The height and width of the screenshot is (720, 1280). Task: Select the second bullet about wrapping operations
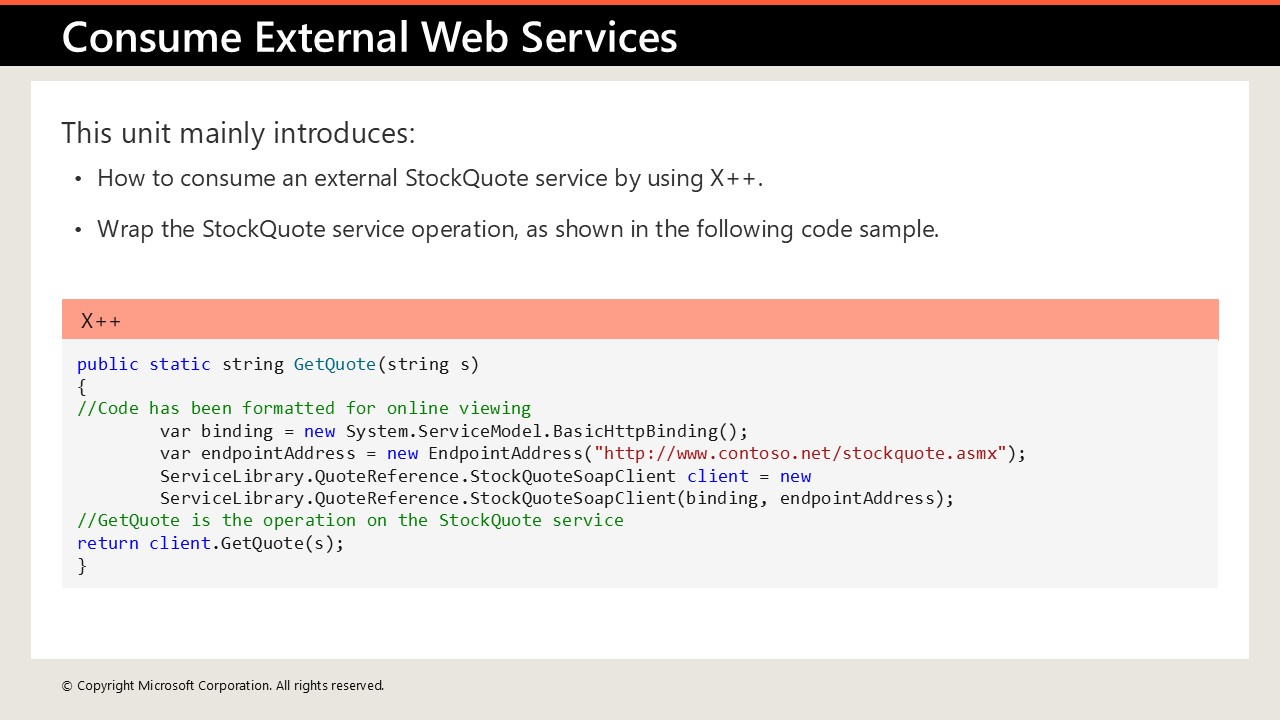click(518, 229)
